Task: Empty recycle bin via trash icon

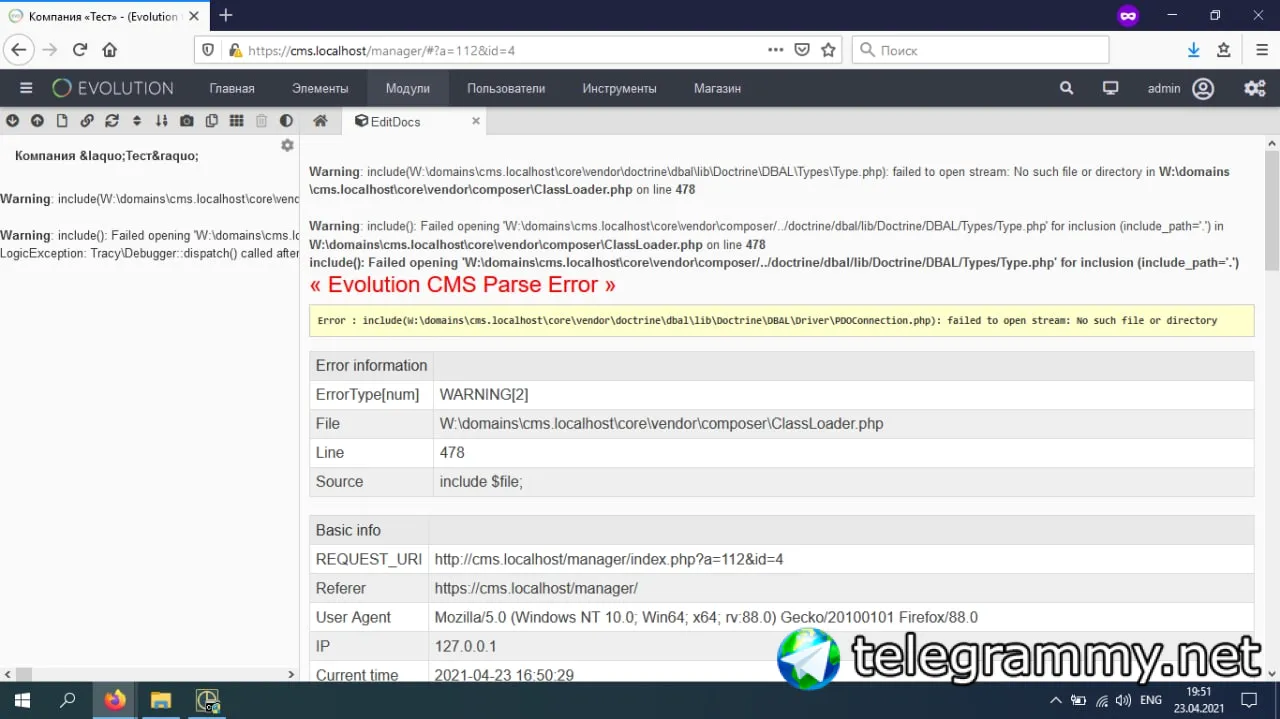Action: click(x=262, y=121)
